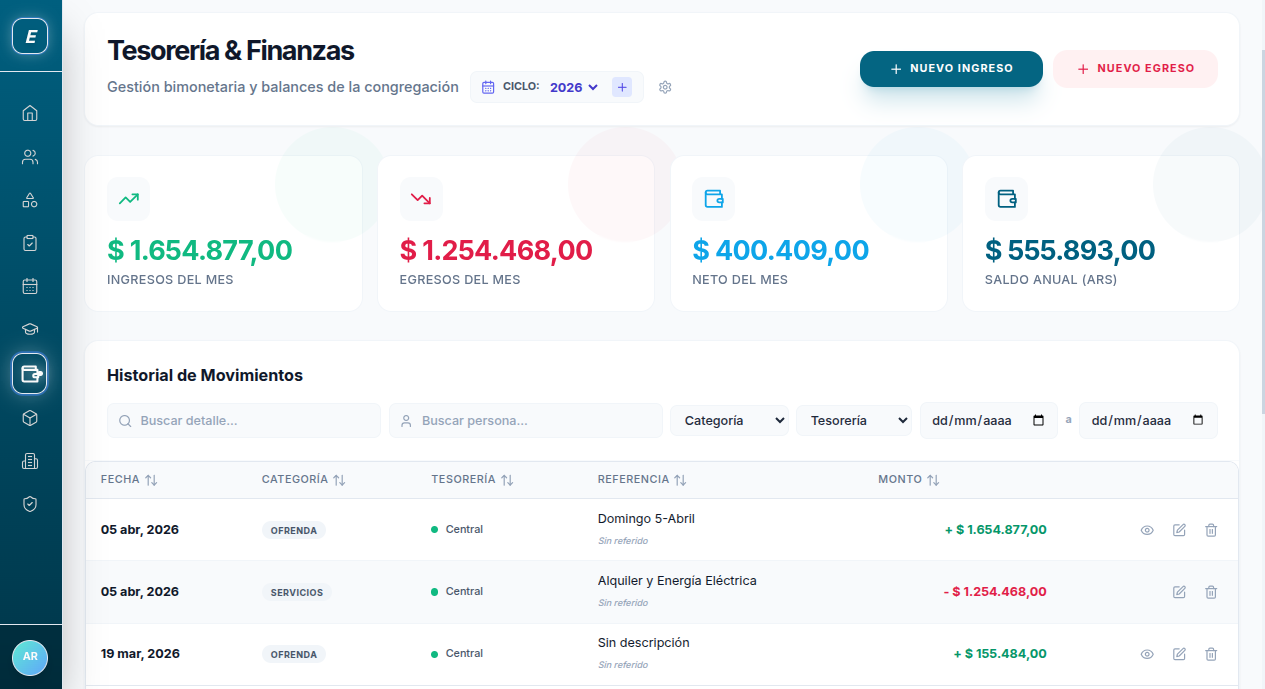Click the Nuevo Ingreso button
The height and width of the screenshot is (689, 1265).
(951, 69)
